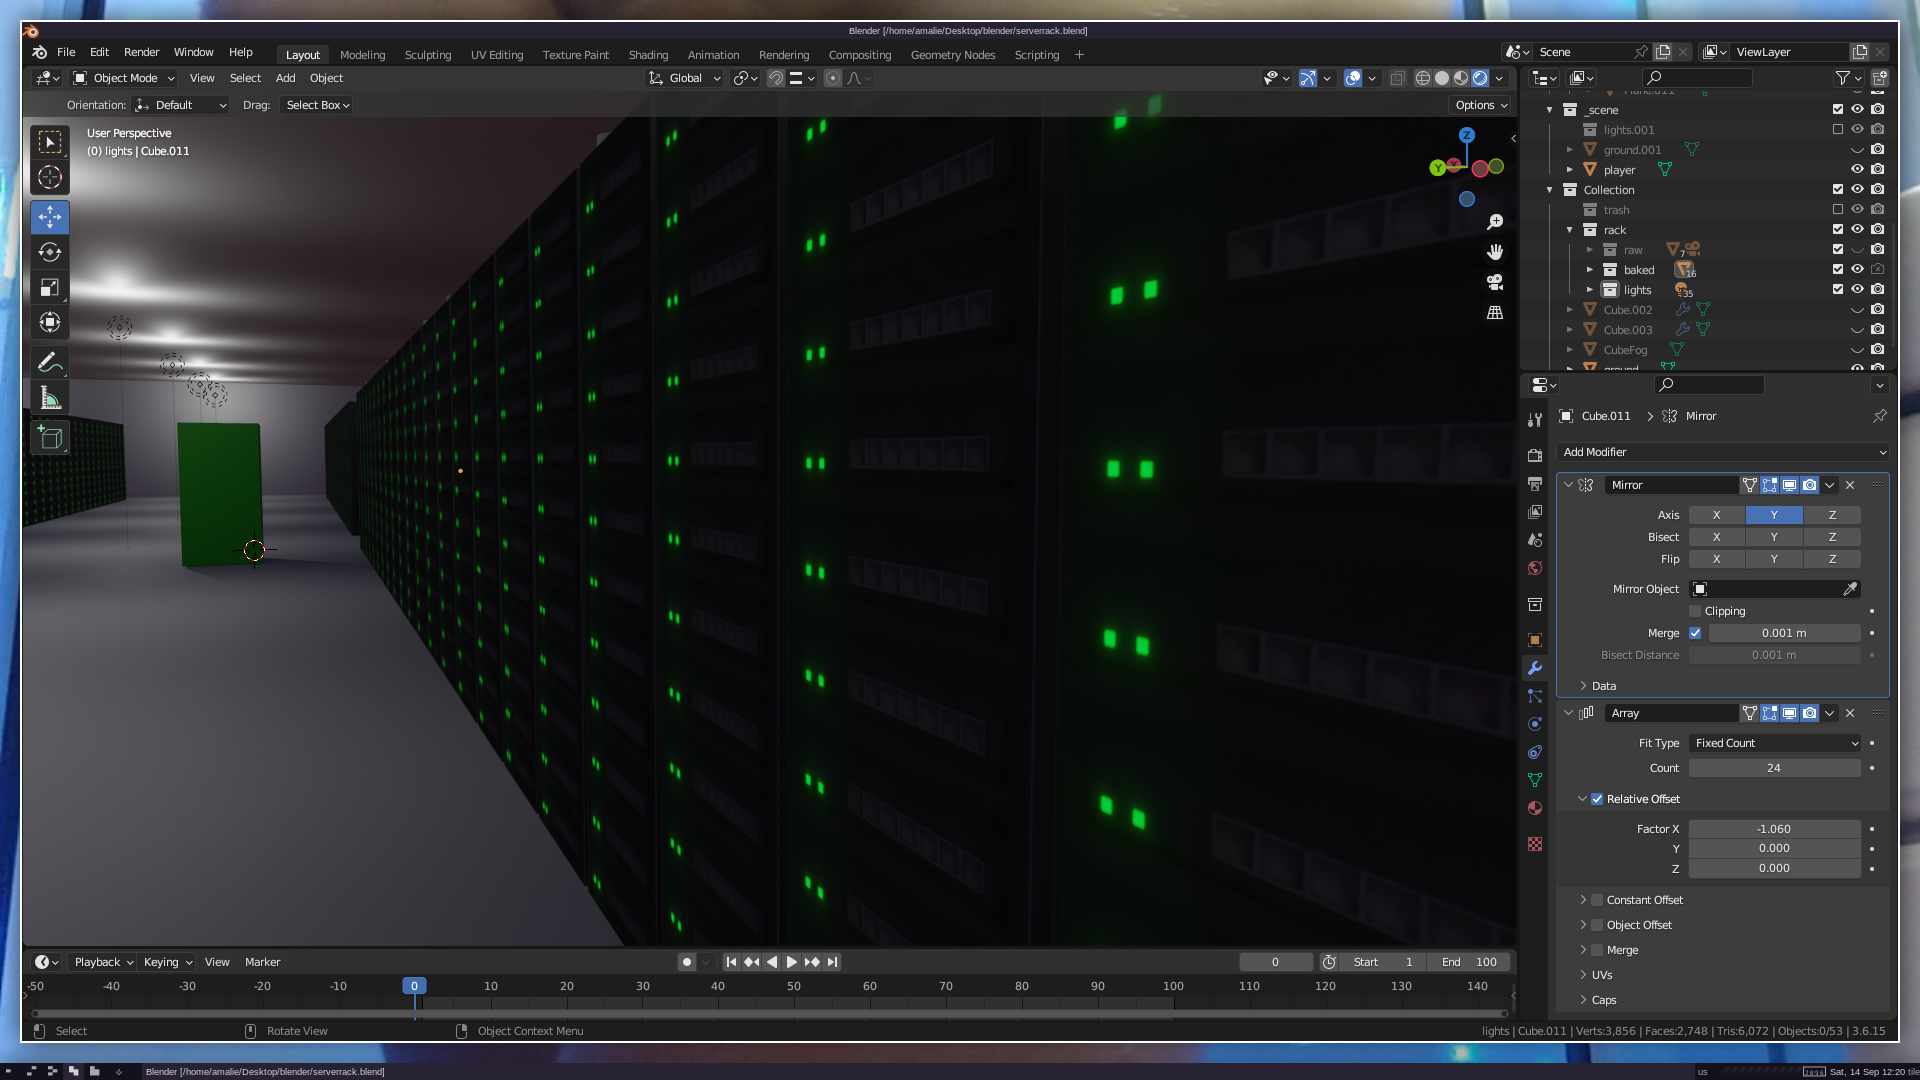This screenshot has height=1080, width=1920.
Task: Toggle camera view in viewport
Action: tap(1495, 283)
